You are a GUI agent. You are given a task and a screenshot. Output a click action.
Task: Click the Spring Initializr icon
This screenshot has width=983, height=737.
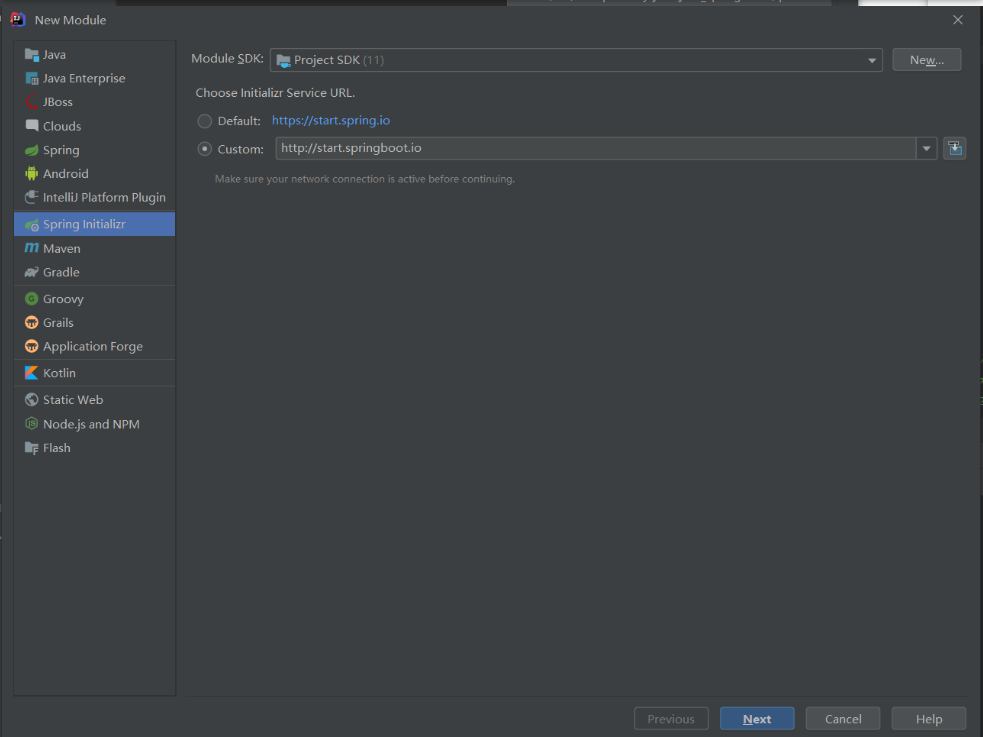pos(31,224)
